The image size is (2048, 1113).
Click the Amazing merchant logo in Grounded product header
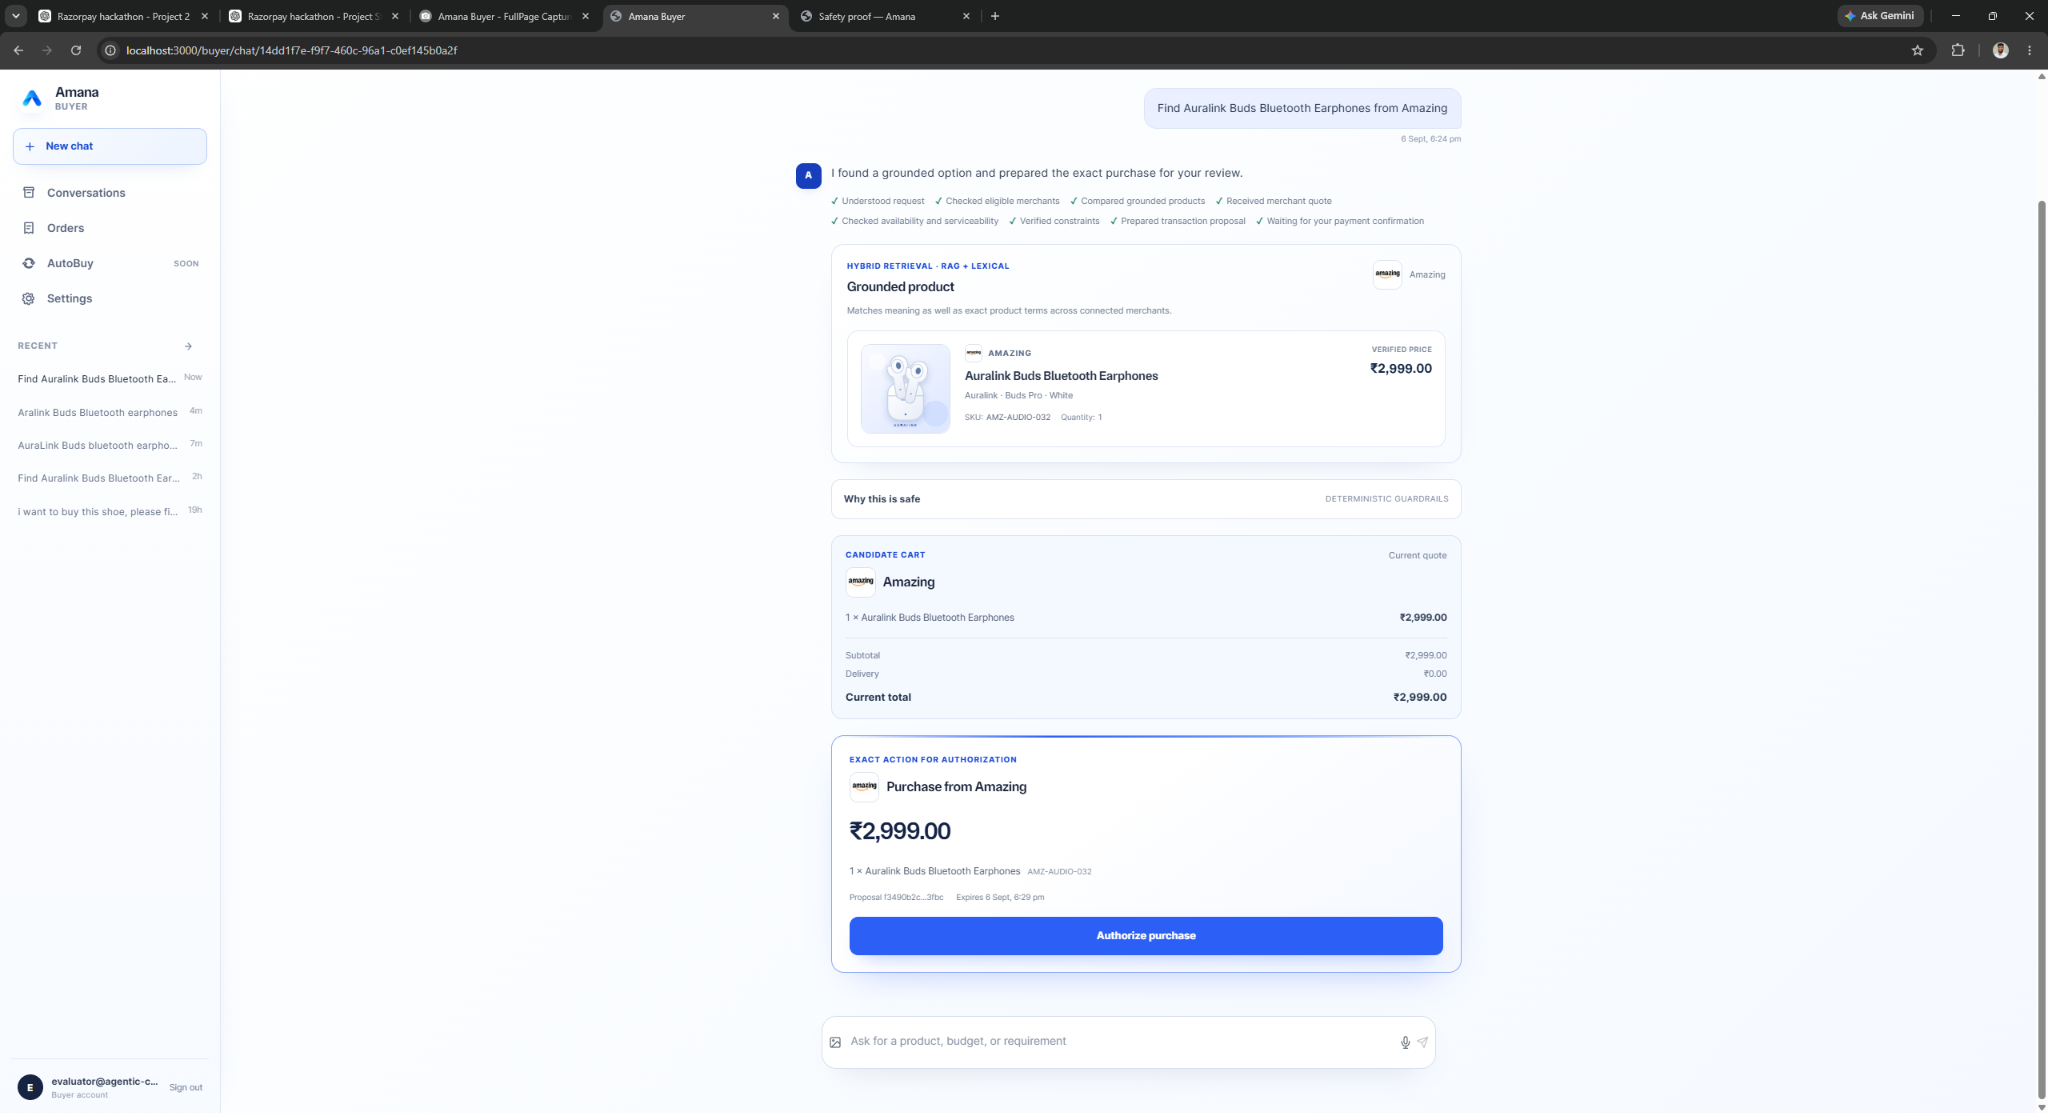pos(1387,274)
